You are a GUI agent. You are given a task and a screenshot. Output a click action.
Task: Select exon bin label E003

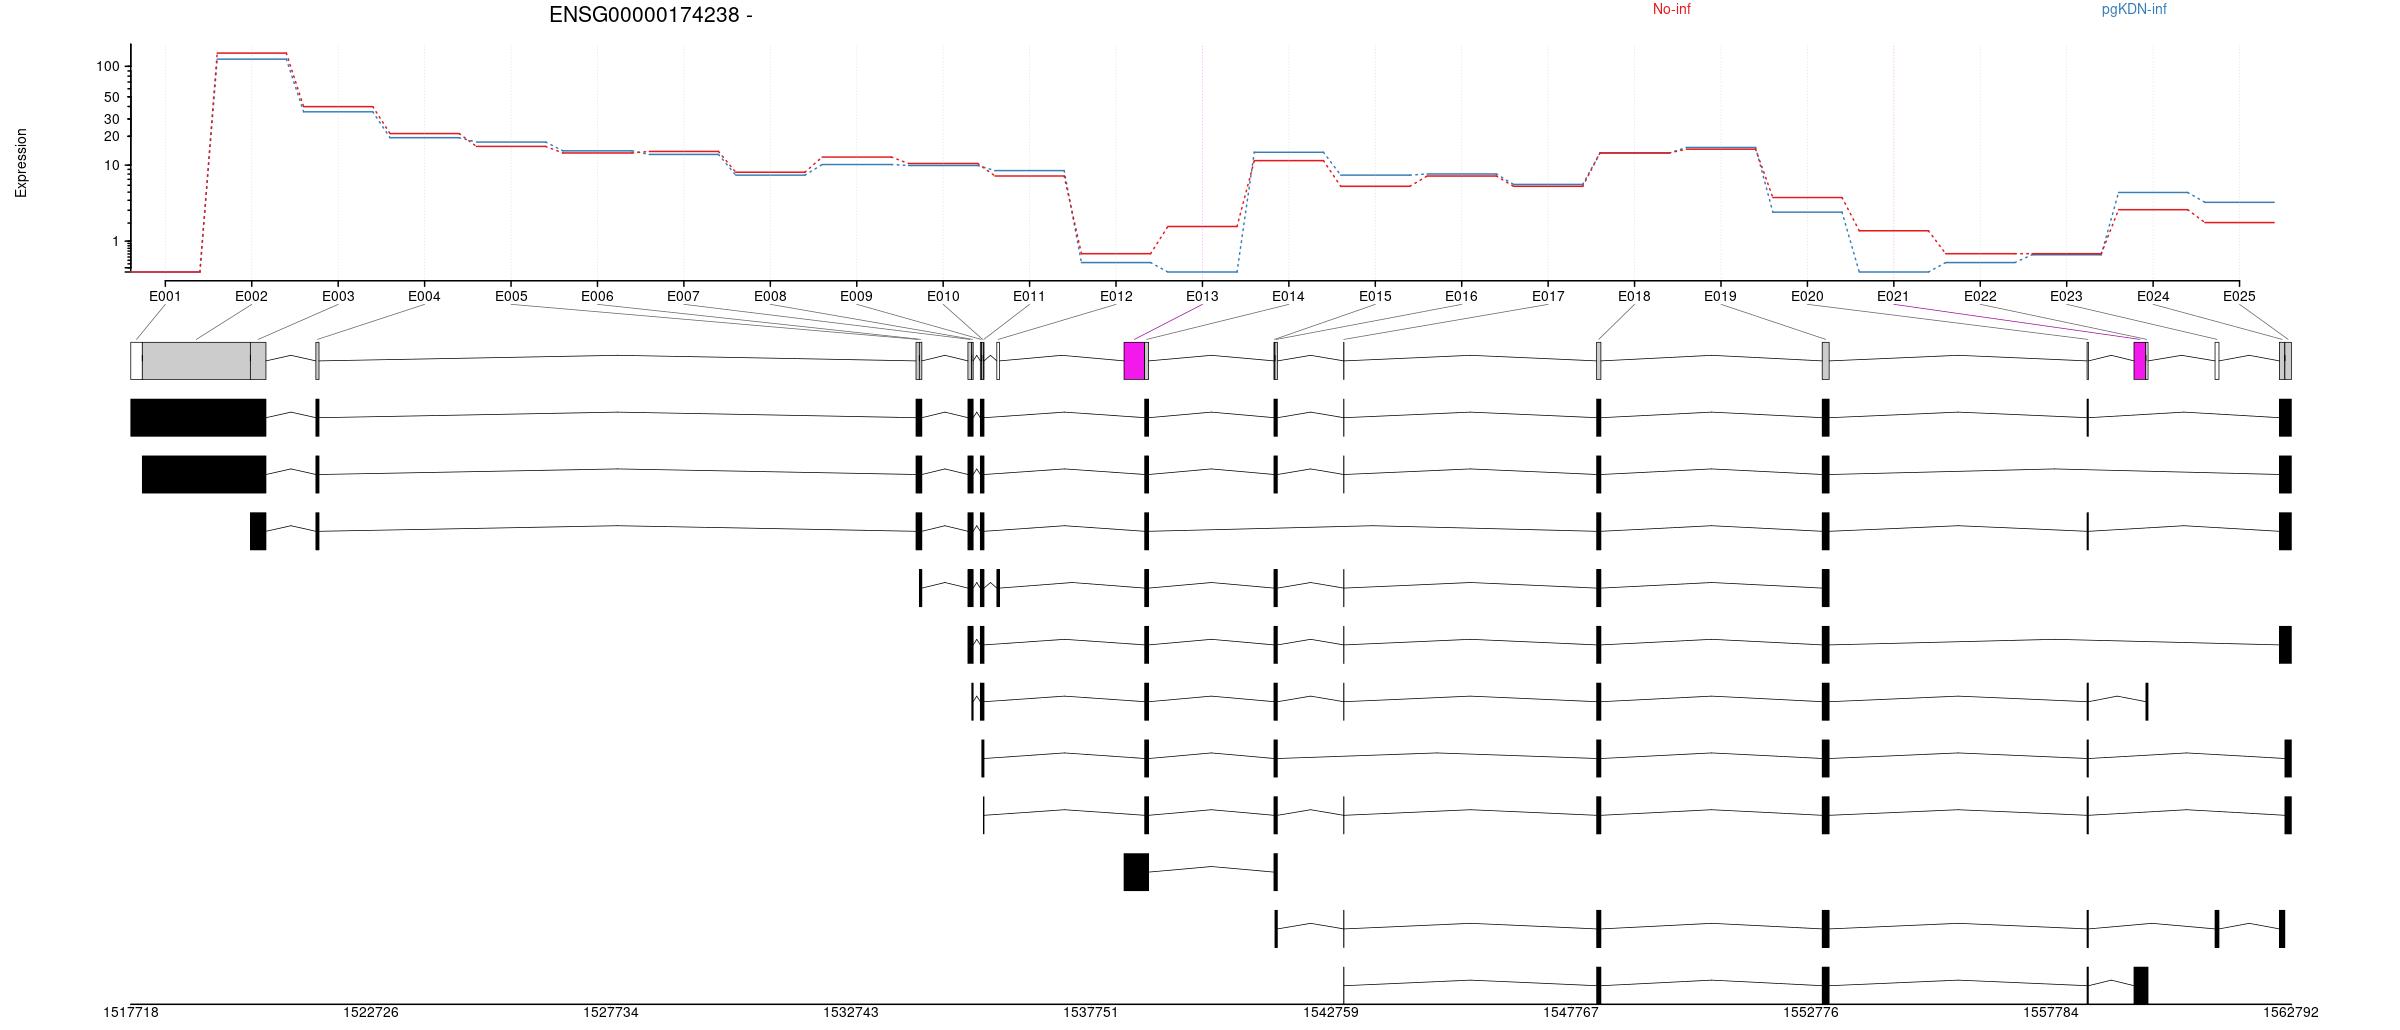(338, 296)
